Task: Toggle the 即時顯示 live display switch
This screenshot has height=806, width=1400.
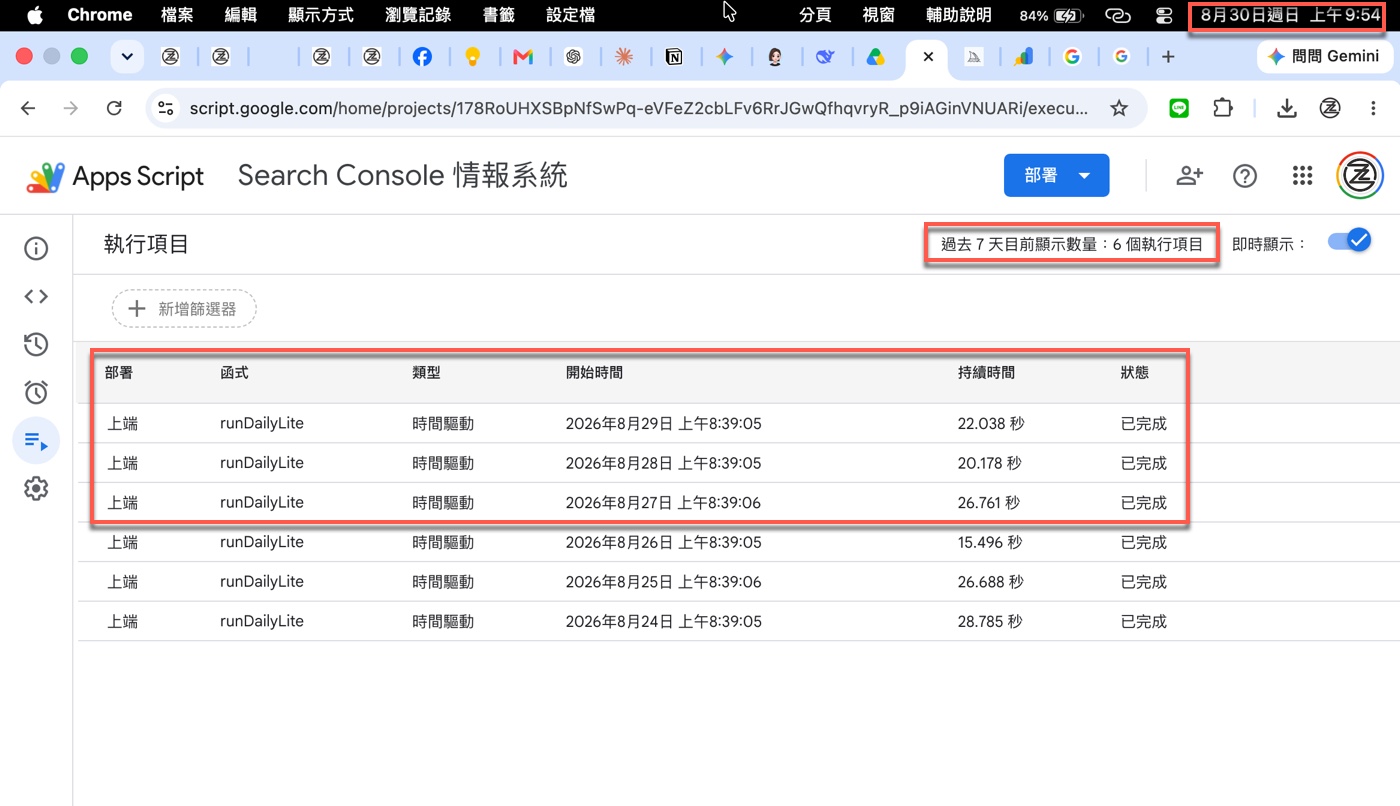Action: click(x=1348, y=241)
